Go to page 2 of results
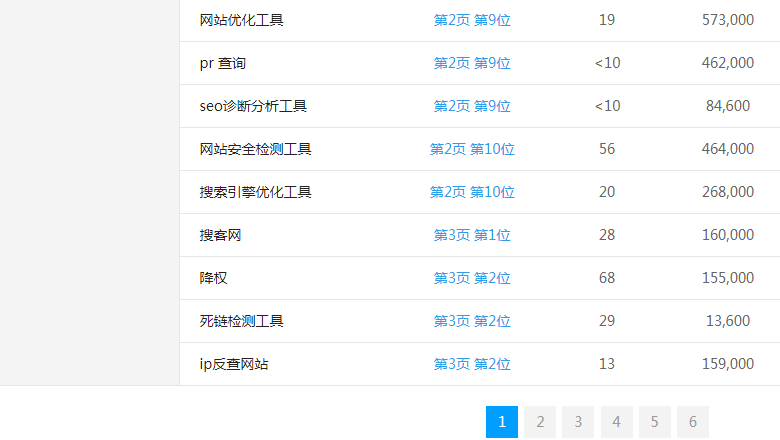Screen dimensions: 780x440 tap(540, 422)
